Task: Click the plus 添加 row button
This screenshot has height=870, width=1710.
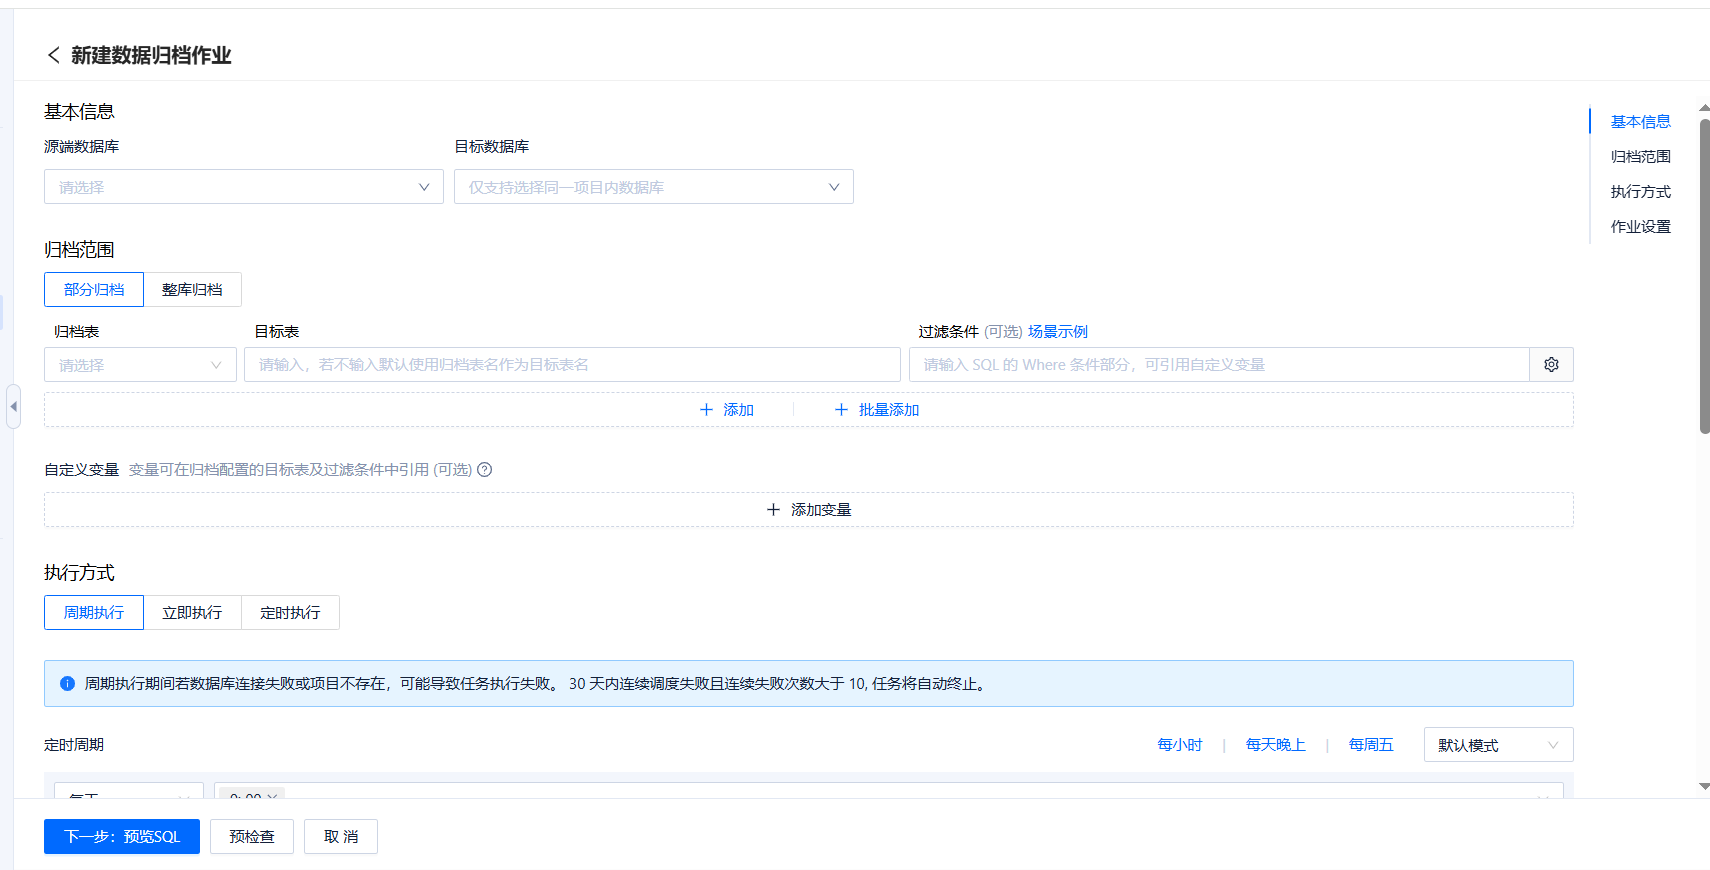Action: click(727, 410)
